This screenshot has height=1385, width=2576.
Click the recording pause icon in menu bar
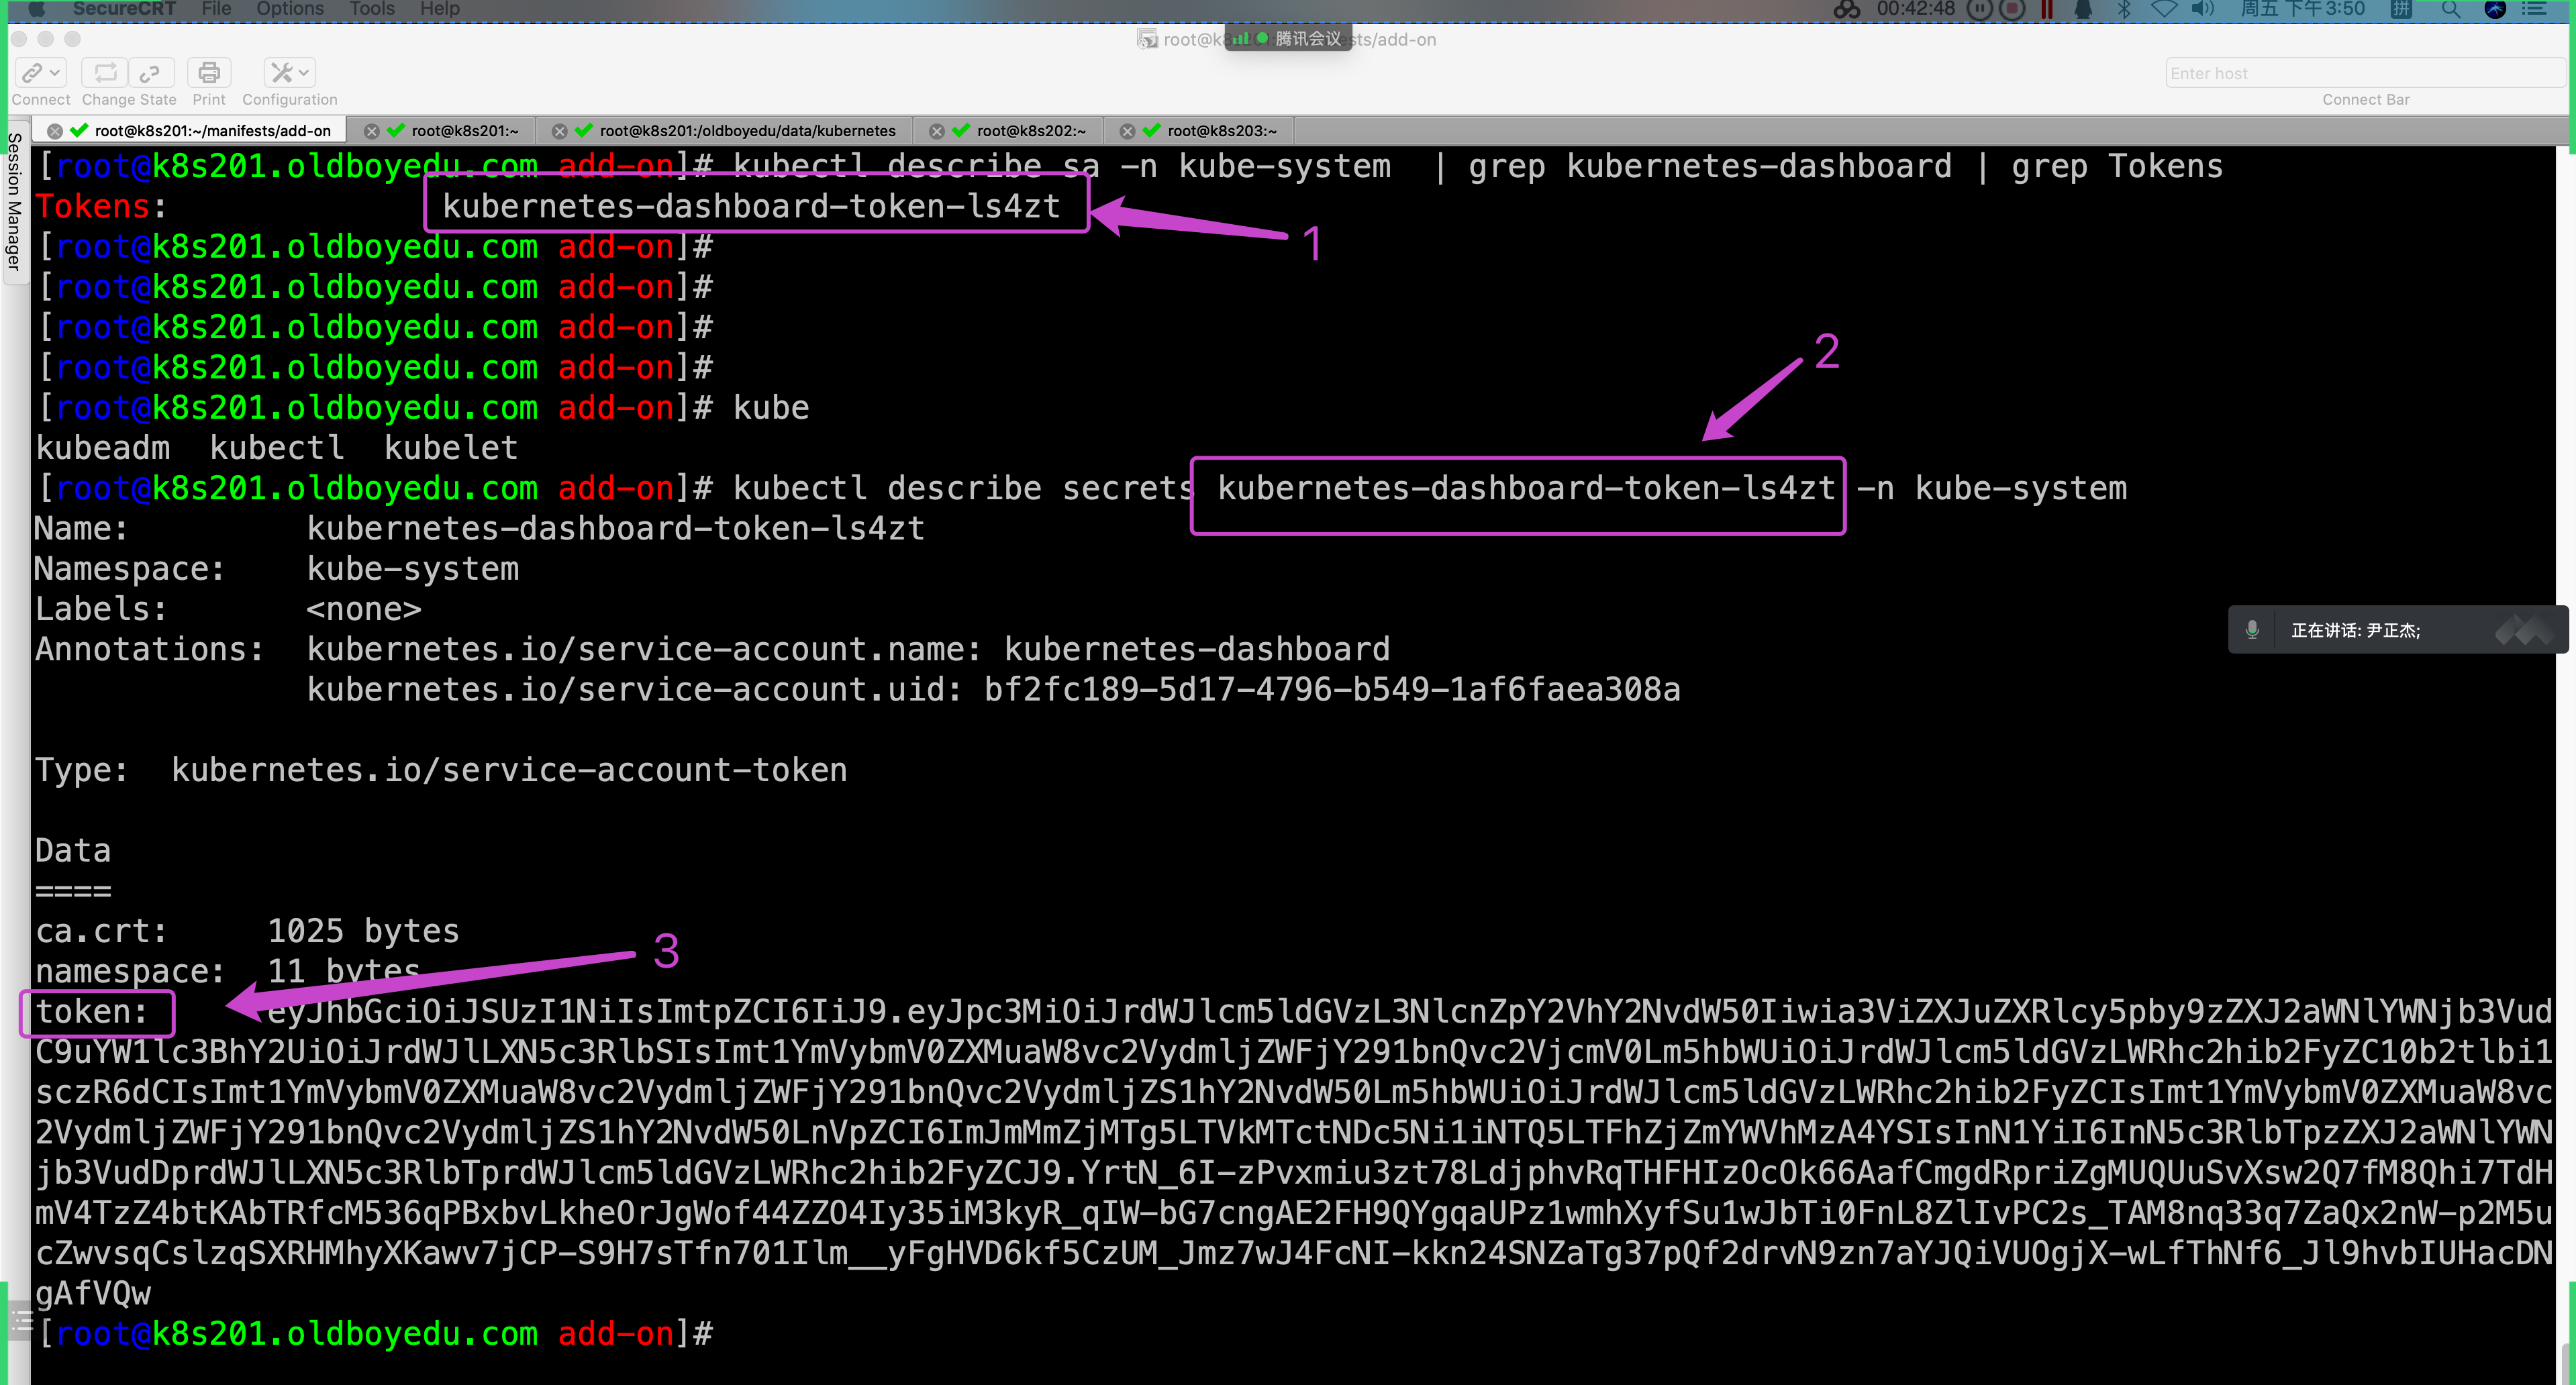click(x=1981, y=9)
